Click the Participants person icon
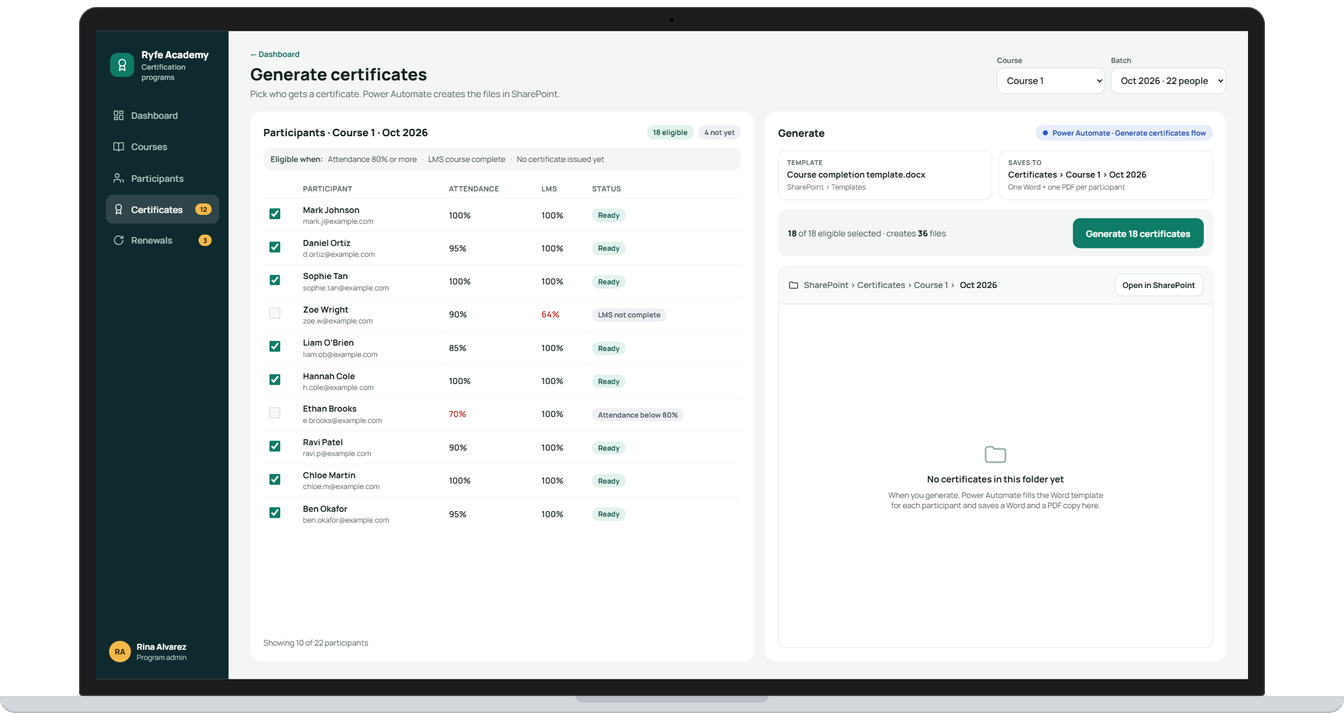1344x720 pixels. tap(118, 178)
